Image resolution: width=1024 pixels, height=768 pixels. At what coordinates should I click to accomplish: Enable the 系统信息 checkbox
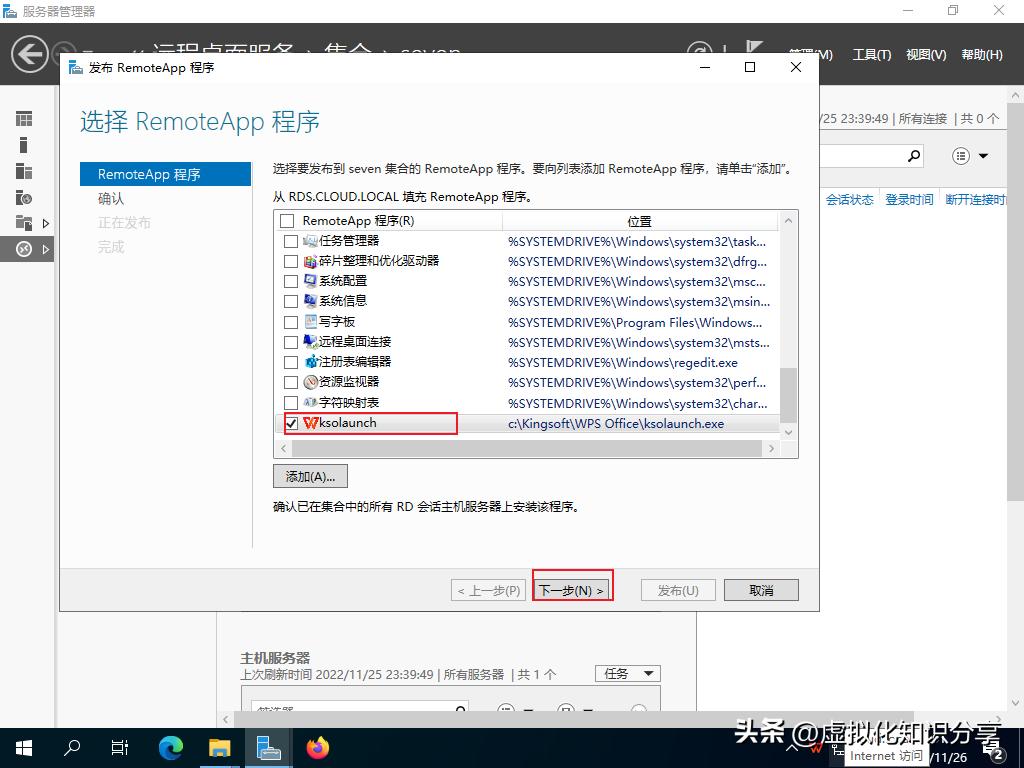click(x=290, y=302)
